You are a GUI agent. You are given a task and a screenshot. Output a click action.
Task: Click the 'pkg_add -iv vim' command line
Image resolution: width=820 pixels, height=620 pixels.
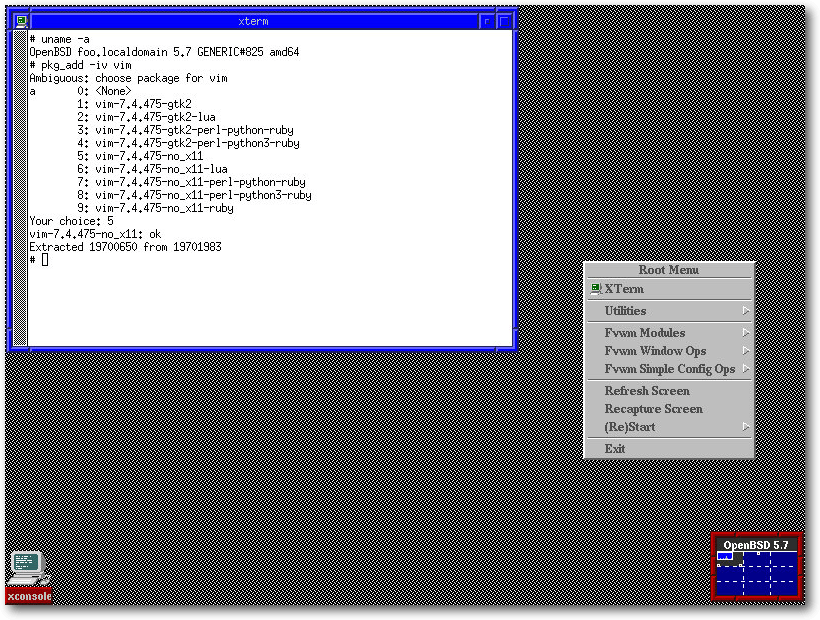click(81, 65)
